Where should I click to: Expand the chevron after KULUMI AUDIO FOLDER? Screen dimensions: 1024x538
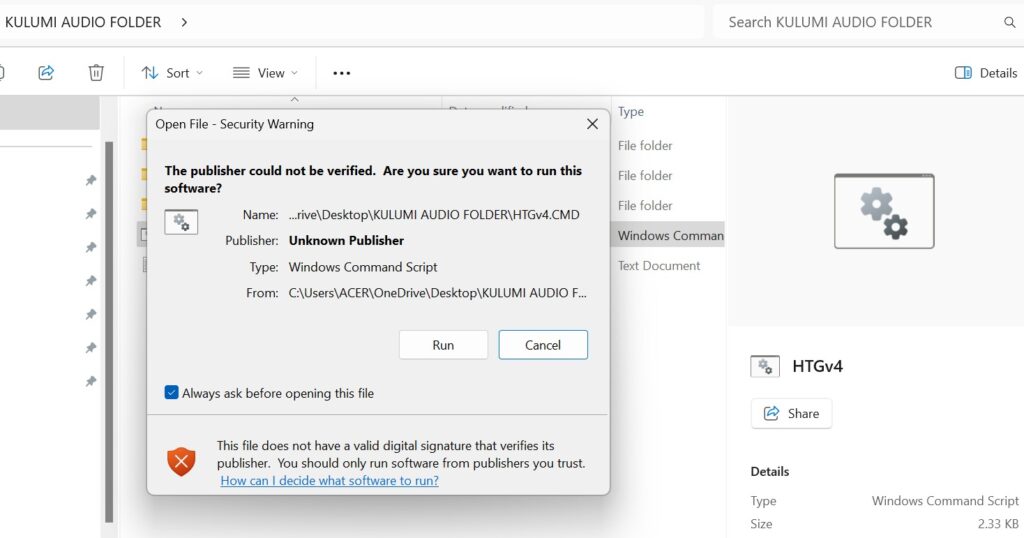coord(184,22)
